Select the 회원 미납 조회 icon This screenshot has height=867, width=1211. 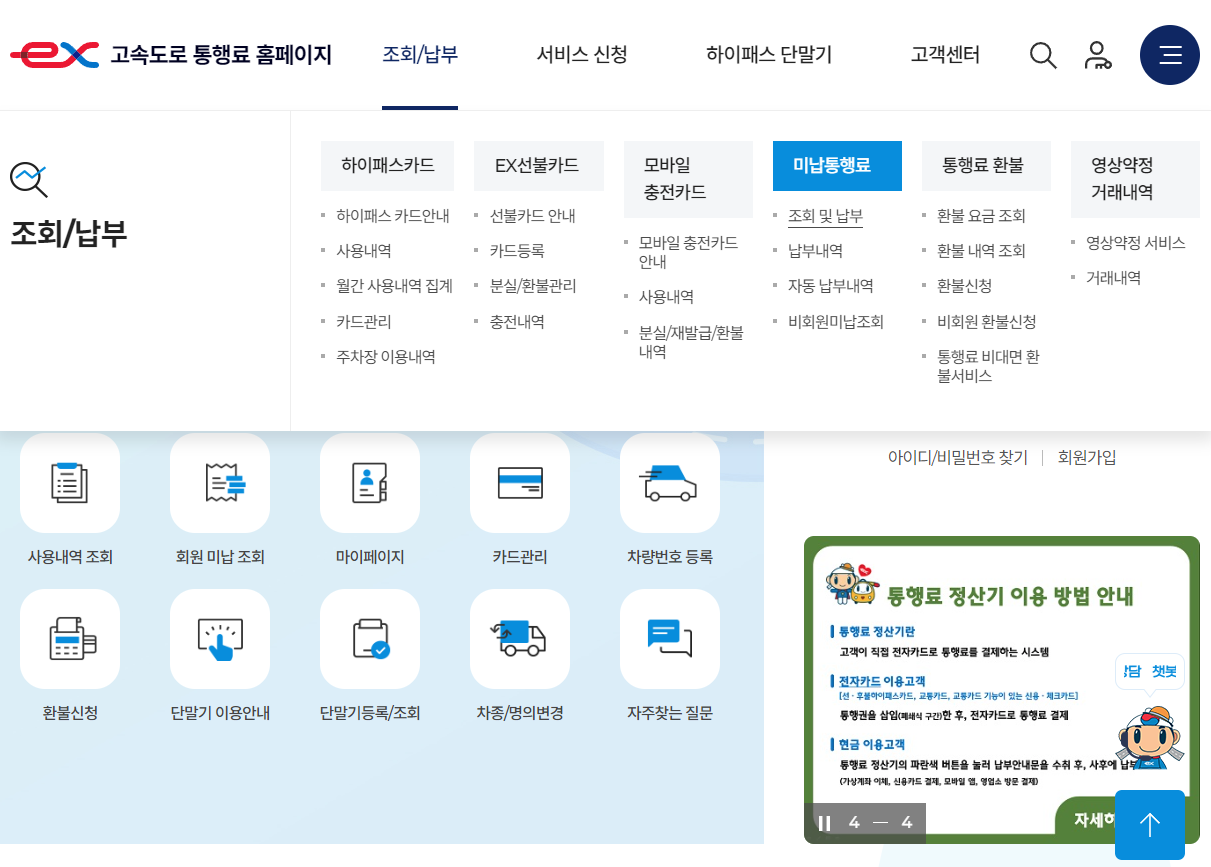pyautogui.click(x=220, y=483)
